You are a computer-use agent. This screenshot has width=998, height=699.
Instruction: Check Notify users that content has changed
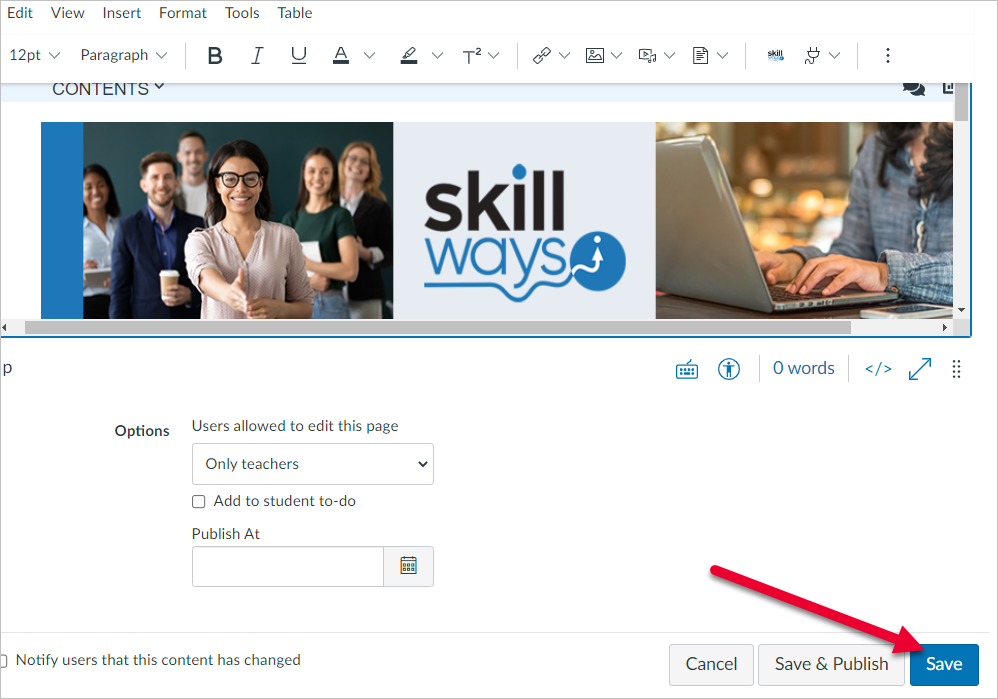pos(3,661)
